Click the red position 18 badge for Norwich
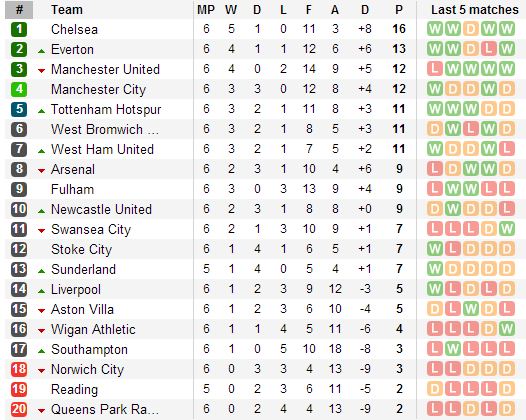 (19, 369)
